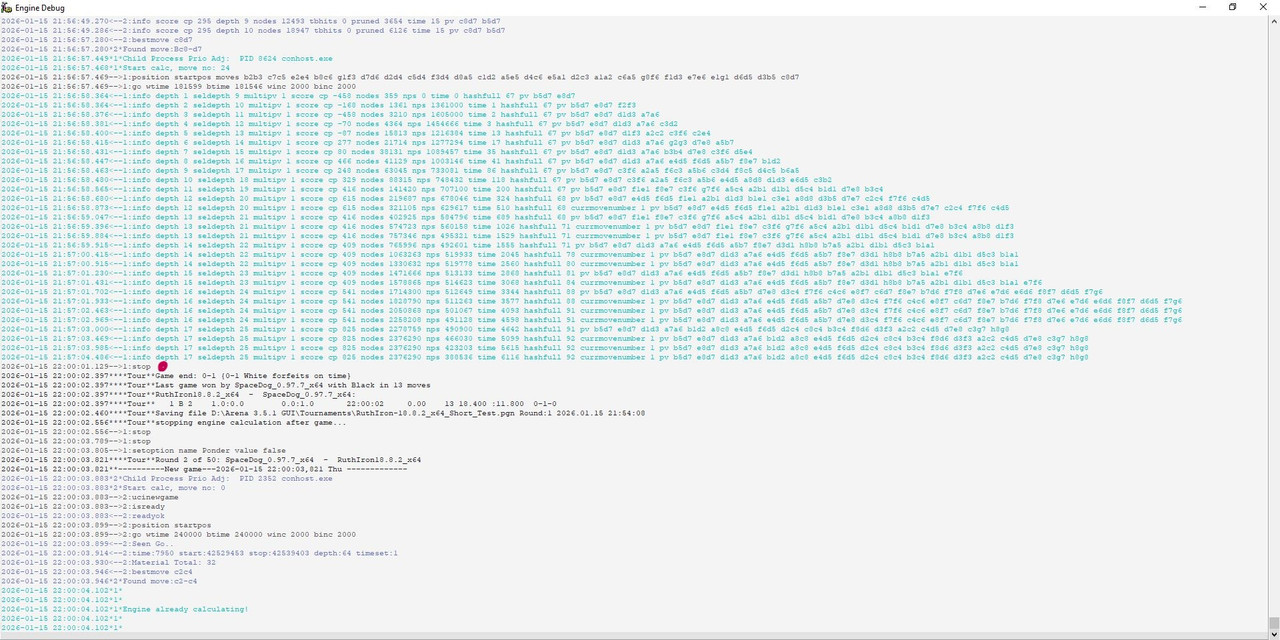The image size is (1280, 640).
Task: Select the 'depth 1 seldepth 9' info line
Action: click(288, 95)
